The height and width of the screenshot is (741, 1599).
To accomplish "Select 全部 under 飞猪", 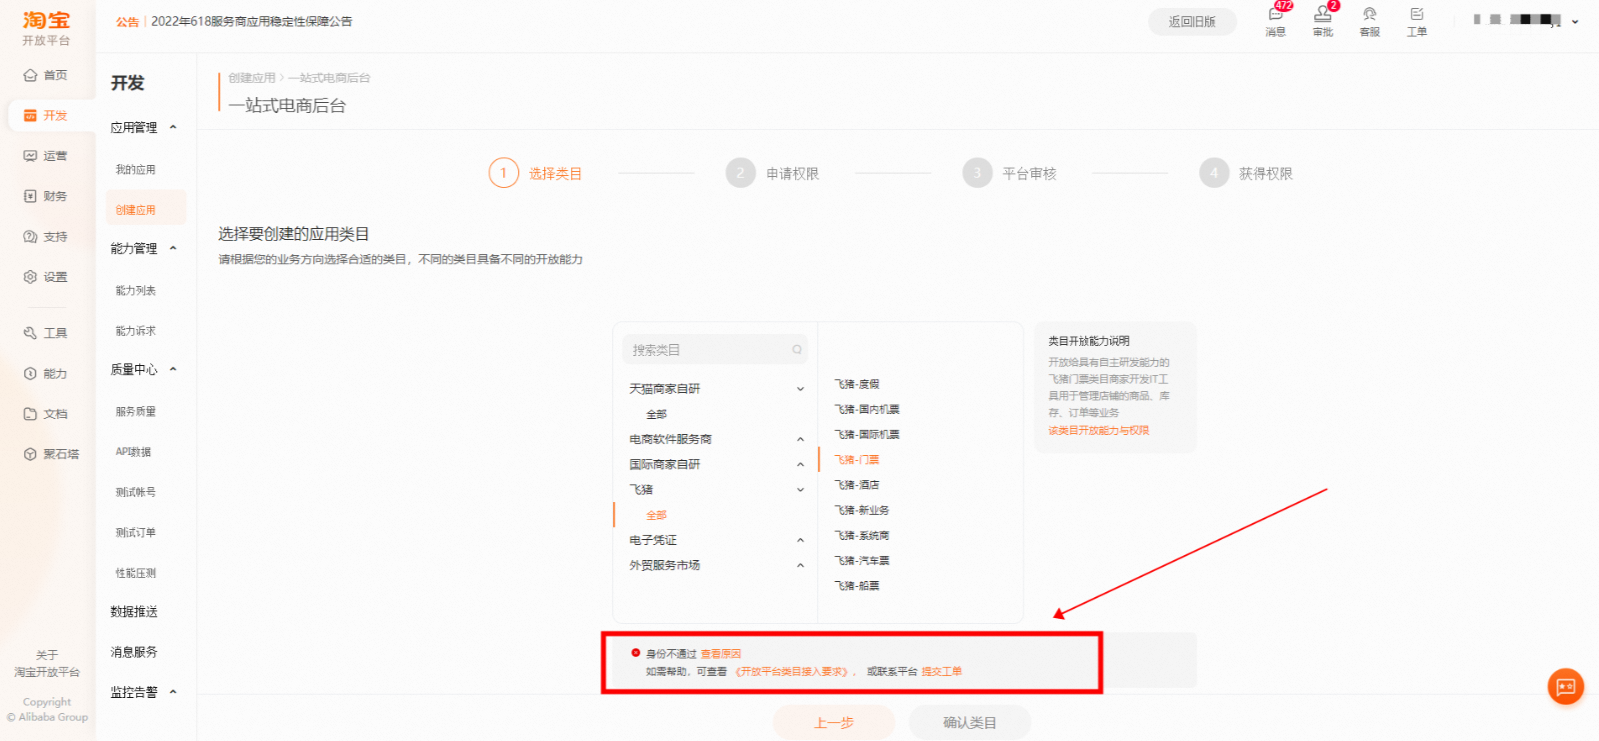I will click(656, 515).
